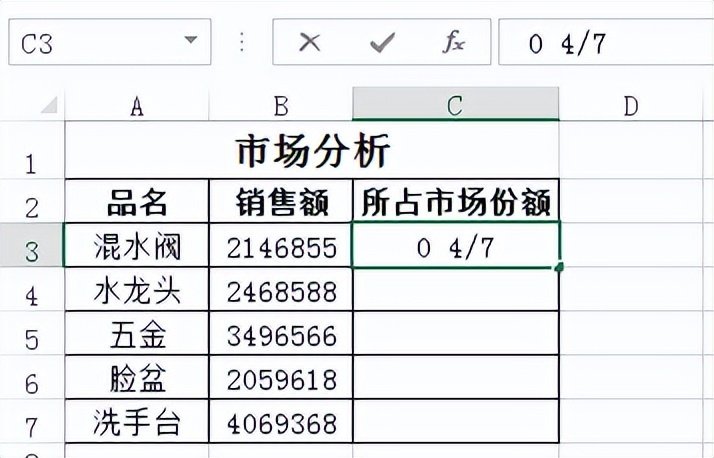Select the column C header
Image resolution: width=714 pixels, height=458 pixels.
coord(455,104)
